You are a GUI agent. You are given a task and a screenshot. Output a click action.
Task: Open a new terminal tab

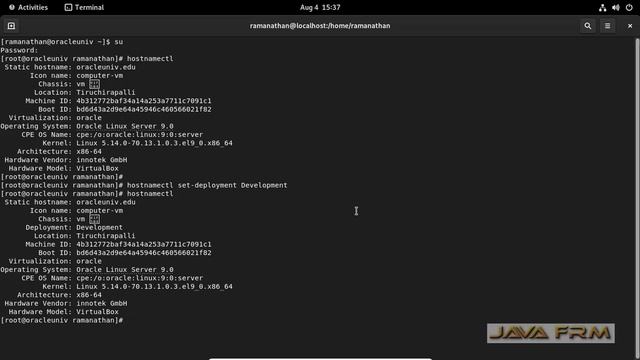pos(11,26)
